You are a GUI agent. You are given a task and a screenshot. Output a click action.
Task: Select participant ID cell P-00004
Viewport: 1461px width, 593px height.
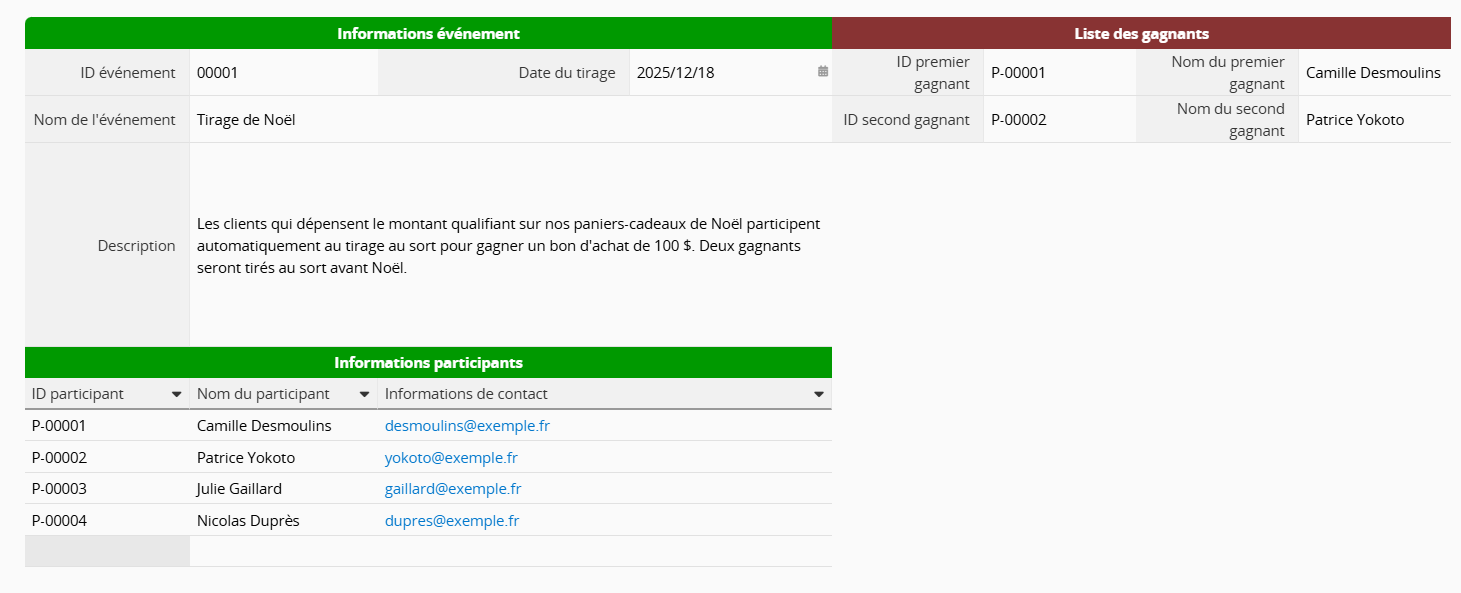click(107, 521)
